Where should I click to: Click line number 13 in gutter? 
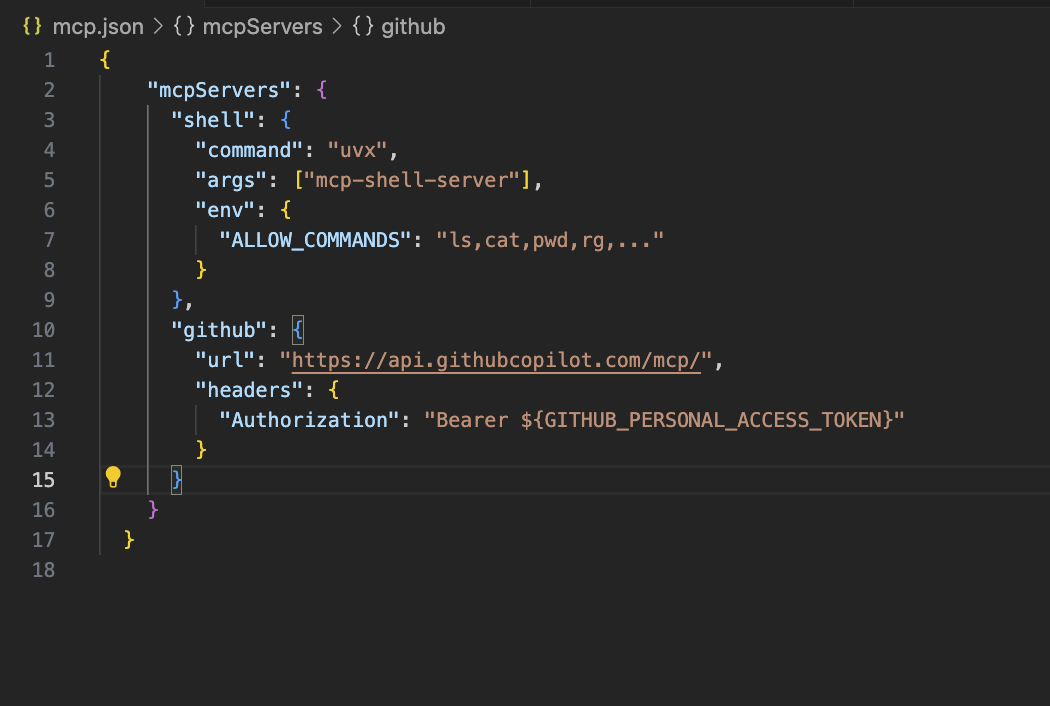[x=44, y=420]
